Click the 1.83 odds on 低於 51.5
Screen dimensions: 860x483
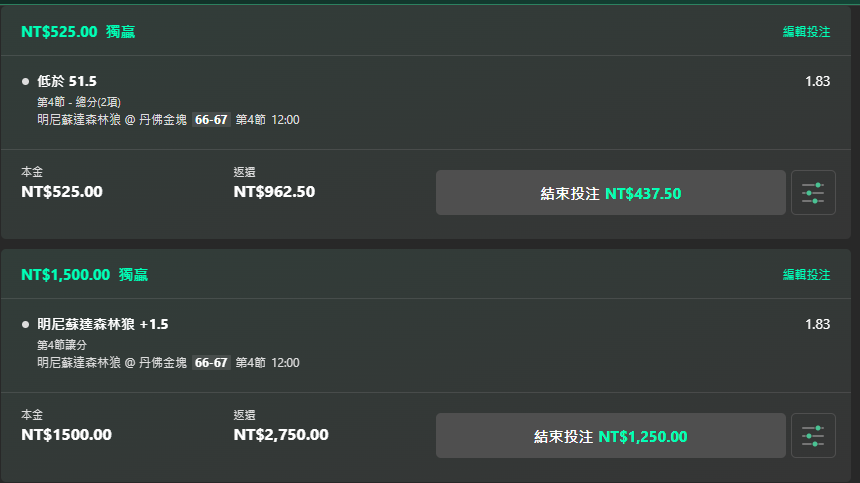pyautogui.click(x=817, y=81)
